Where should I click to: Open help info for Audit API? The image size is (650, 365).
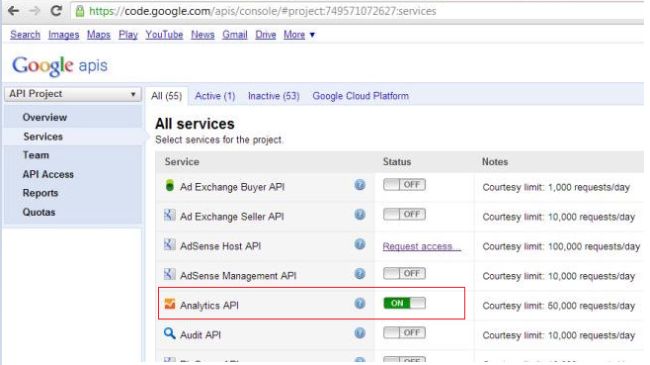coord(360,333)
